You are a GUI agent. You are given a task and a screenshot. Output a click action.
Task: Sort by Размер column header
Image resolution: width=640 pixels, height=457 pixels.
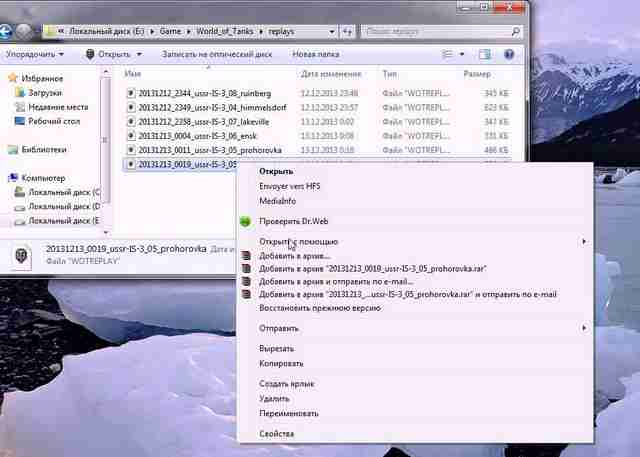tap(477, 74)
